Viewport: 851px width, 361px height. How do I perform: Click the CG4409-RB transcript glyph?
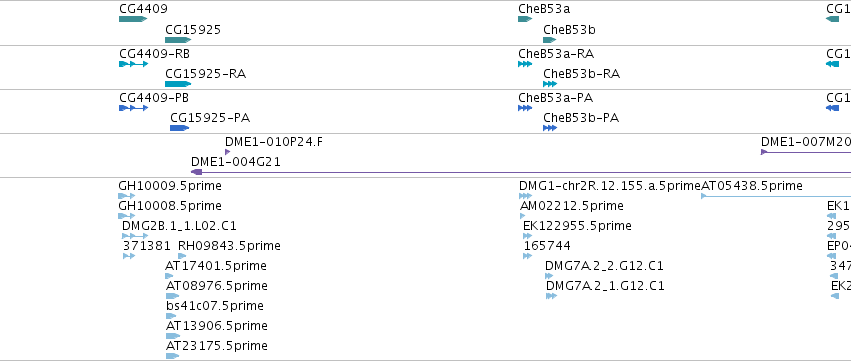[x=134, y=64]
